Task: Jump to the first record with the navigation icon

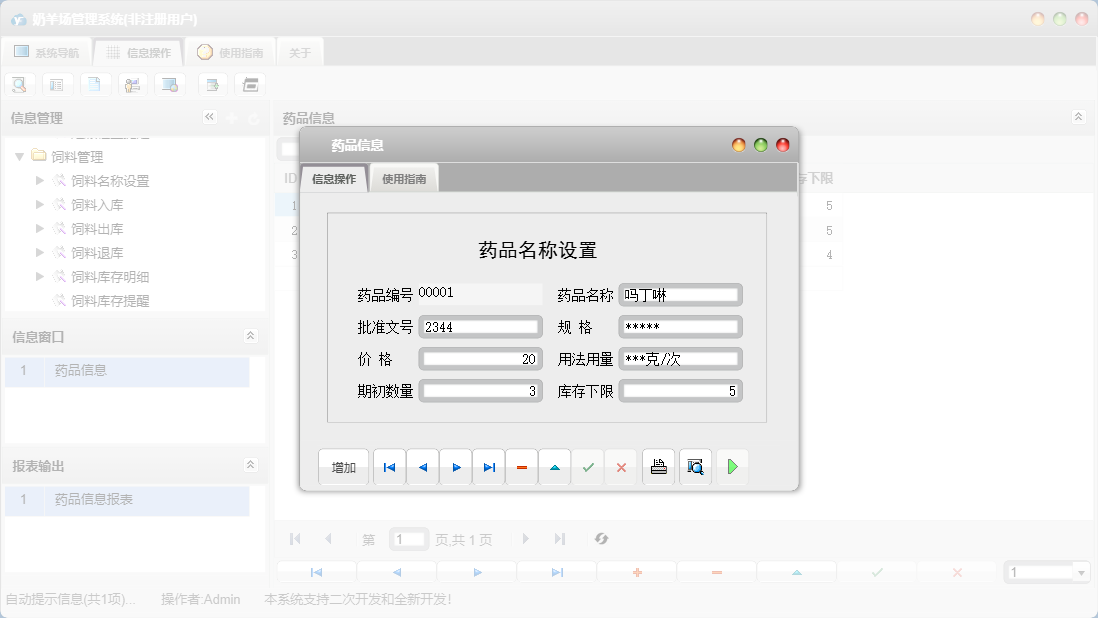Action: 389,466
